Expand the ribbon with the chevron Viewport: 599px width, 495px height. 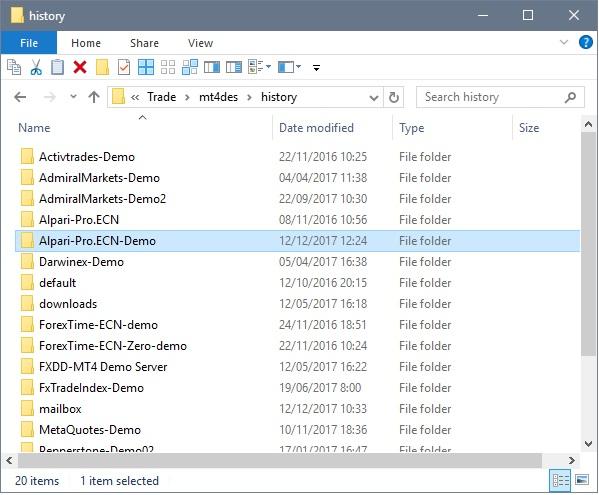click(x=563, y=42)
